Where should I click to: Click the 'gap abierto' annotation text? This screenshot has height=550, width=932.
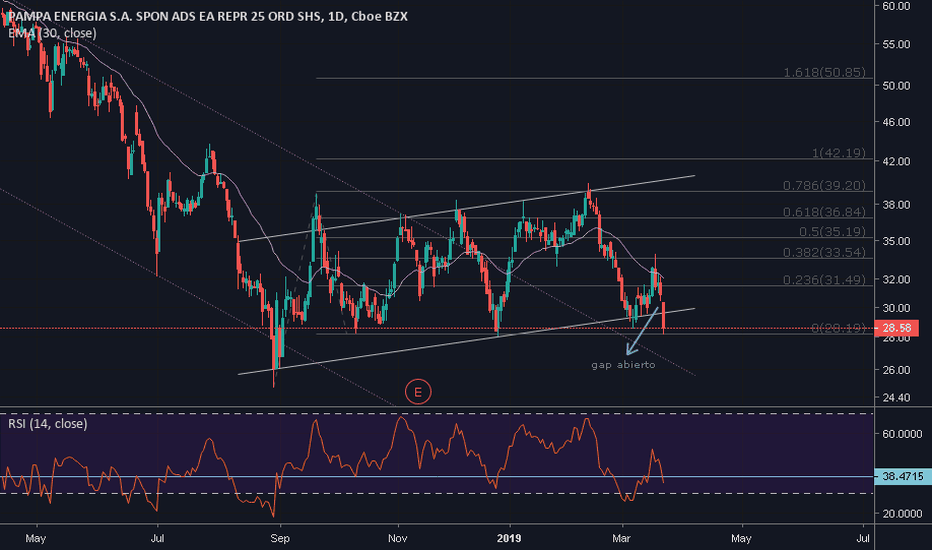624,364
